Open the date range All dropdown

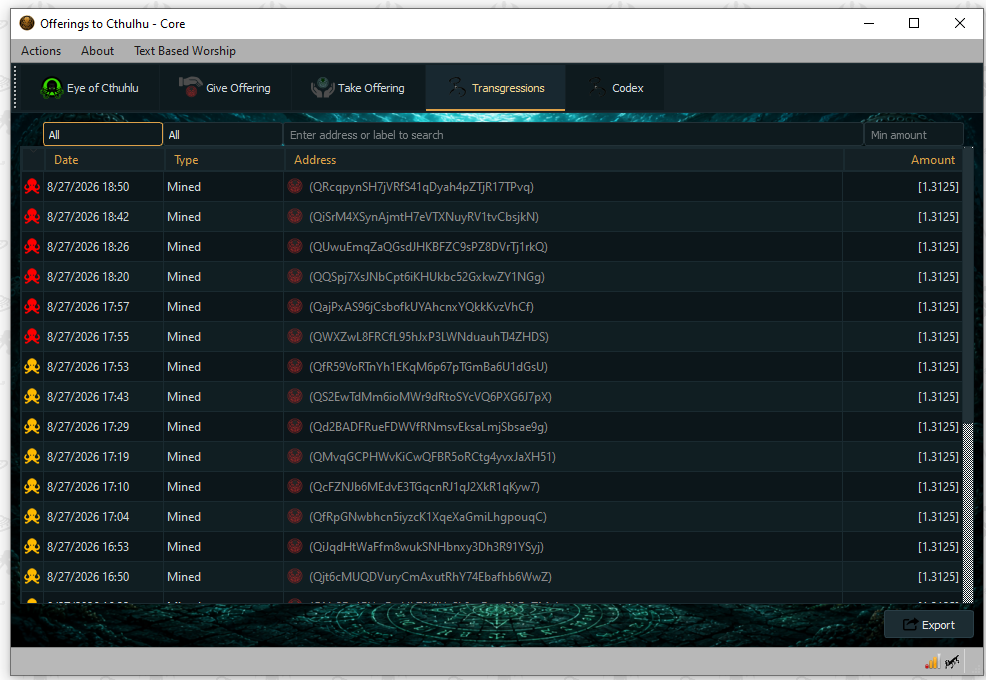click(x=102, y=135)
